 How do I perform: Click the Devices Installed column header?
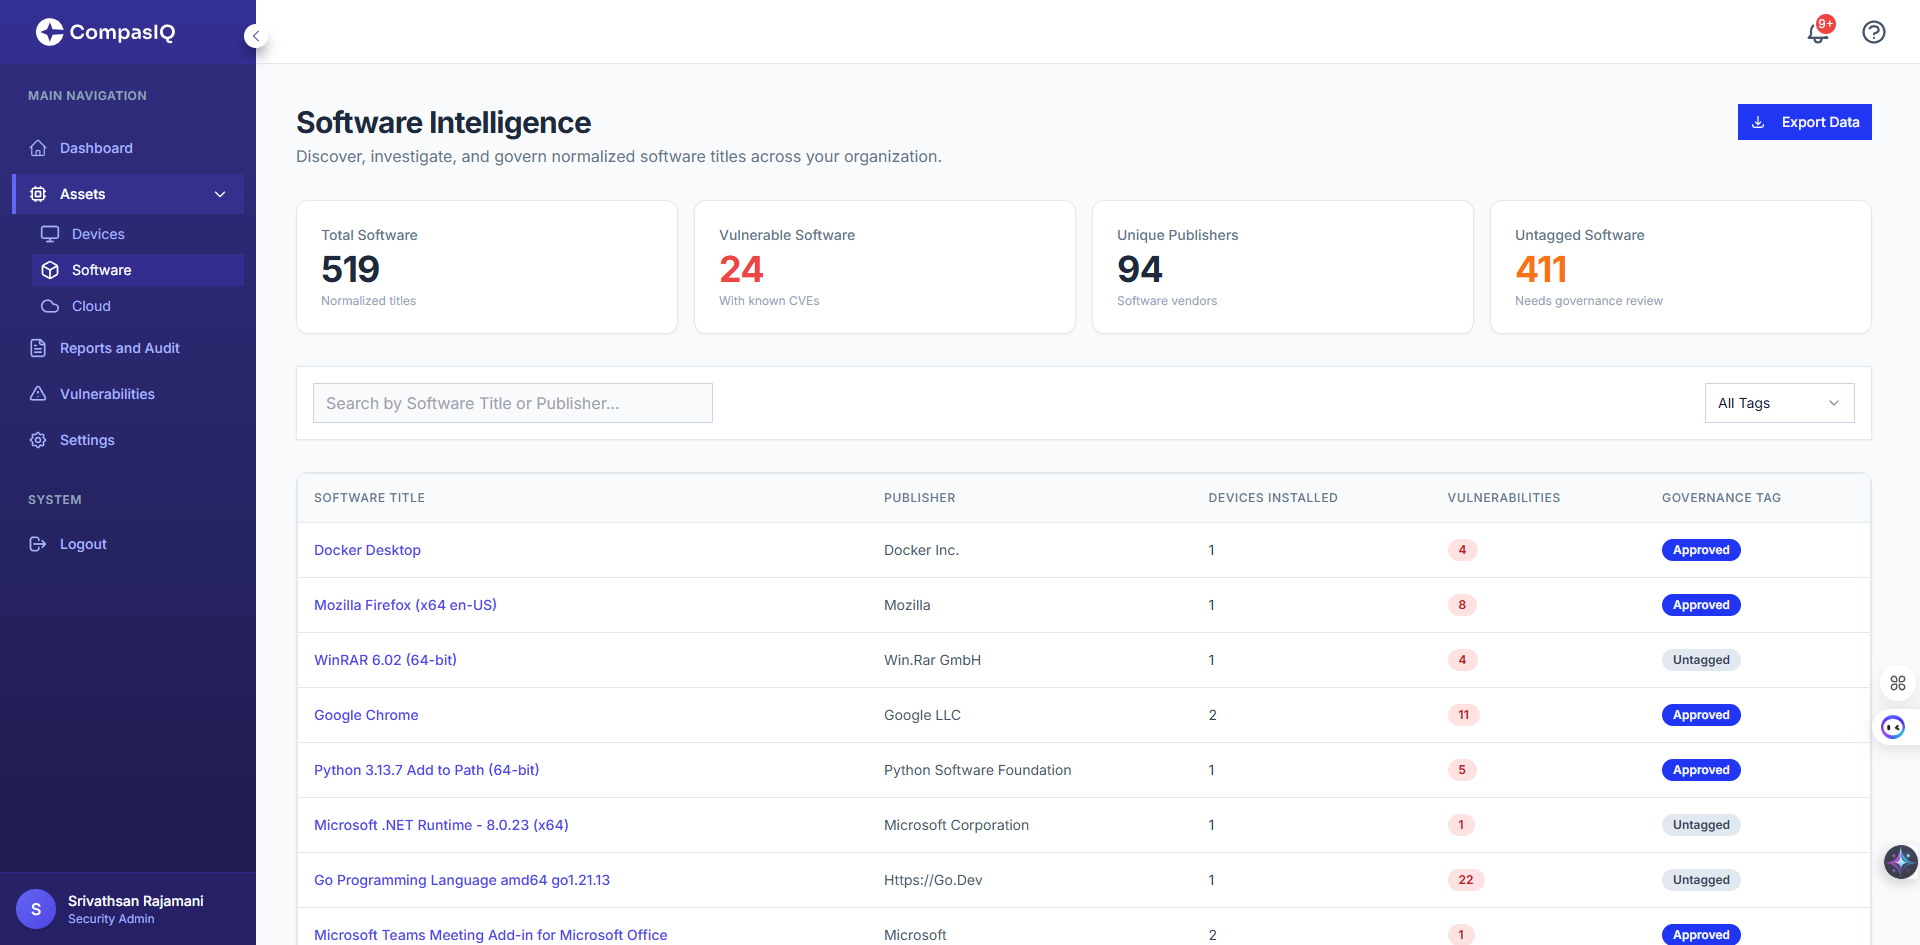coord(1272,498)
